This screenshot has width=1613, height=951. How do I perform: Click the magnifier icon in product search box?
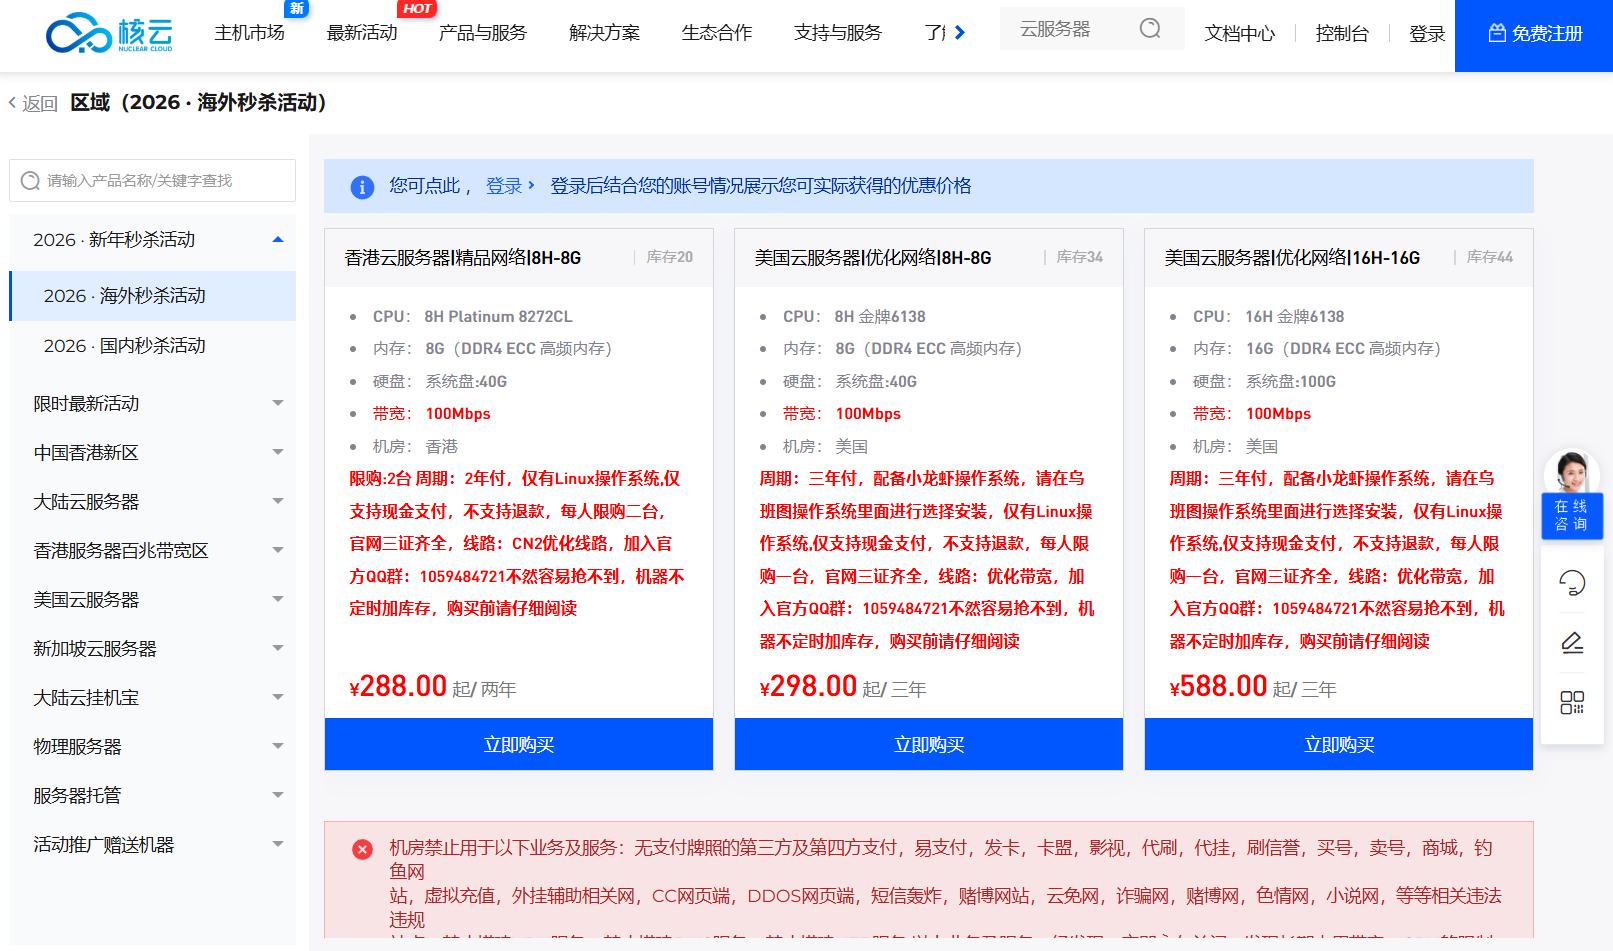click(x=31, y=181)
